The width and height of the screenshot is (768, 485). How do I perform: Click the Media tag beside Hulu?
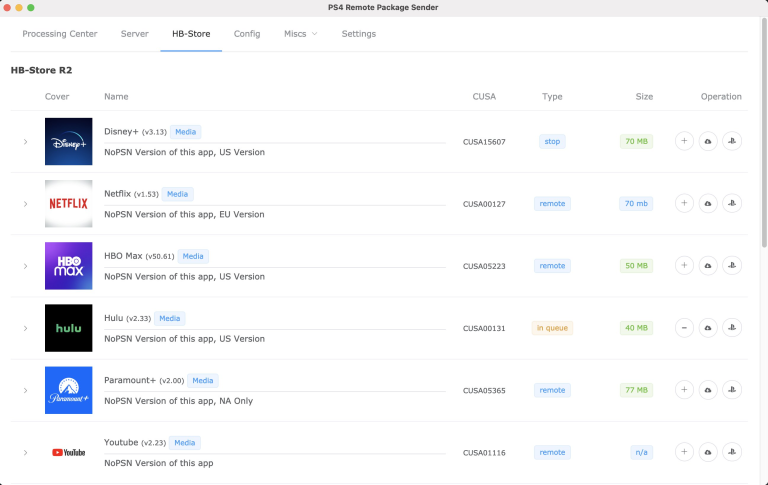169,318
